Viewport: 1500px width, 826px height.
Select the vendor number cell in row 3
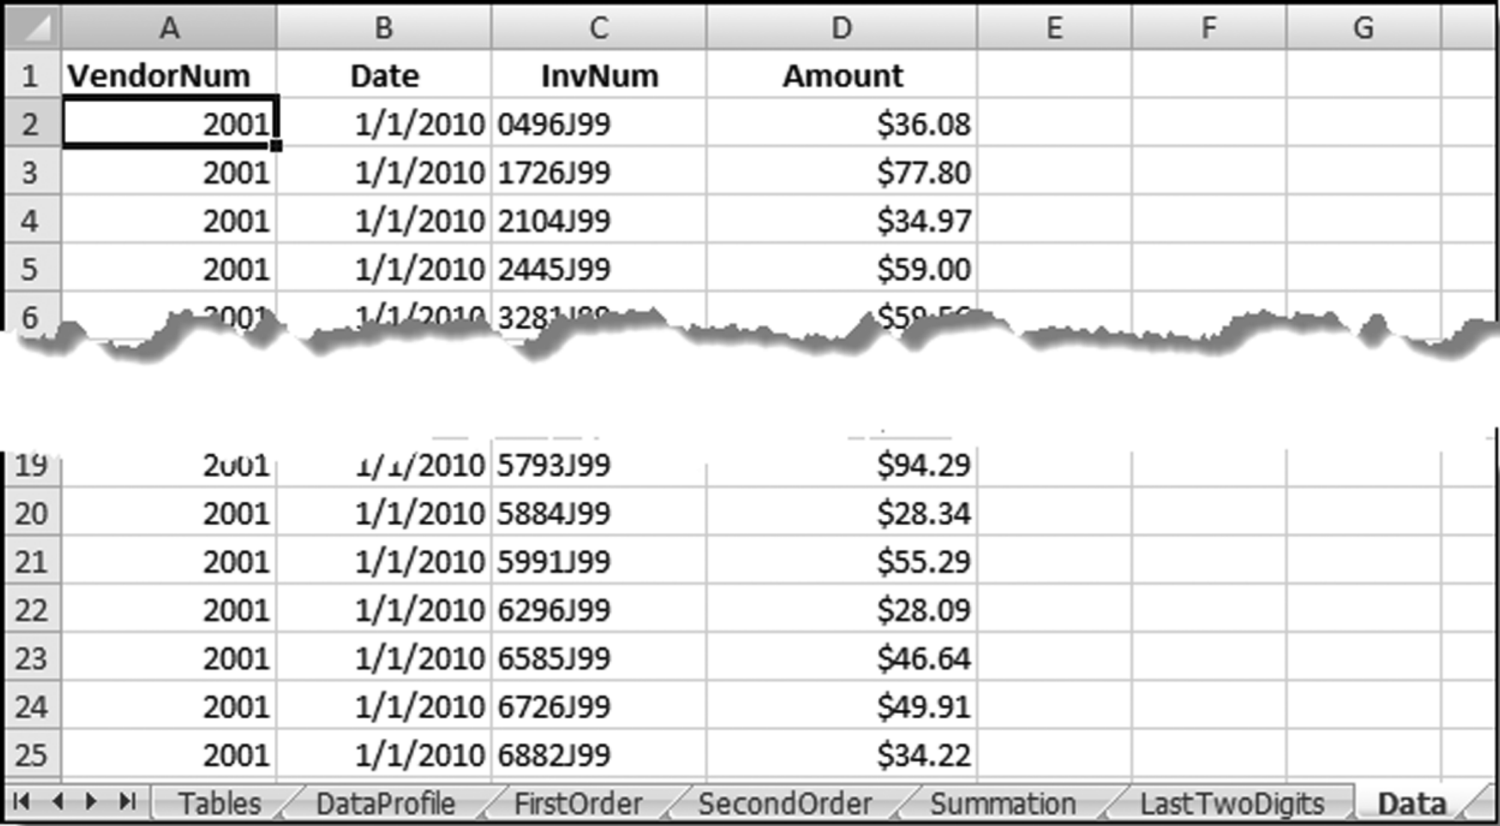pos(169,172)
